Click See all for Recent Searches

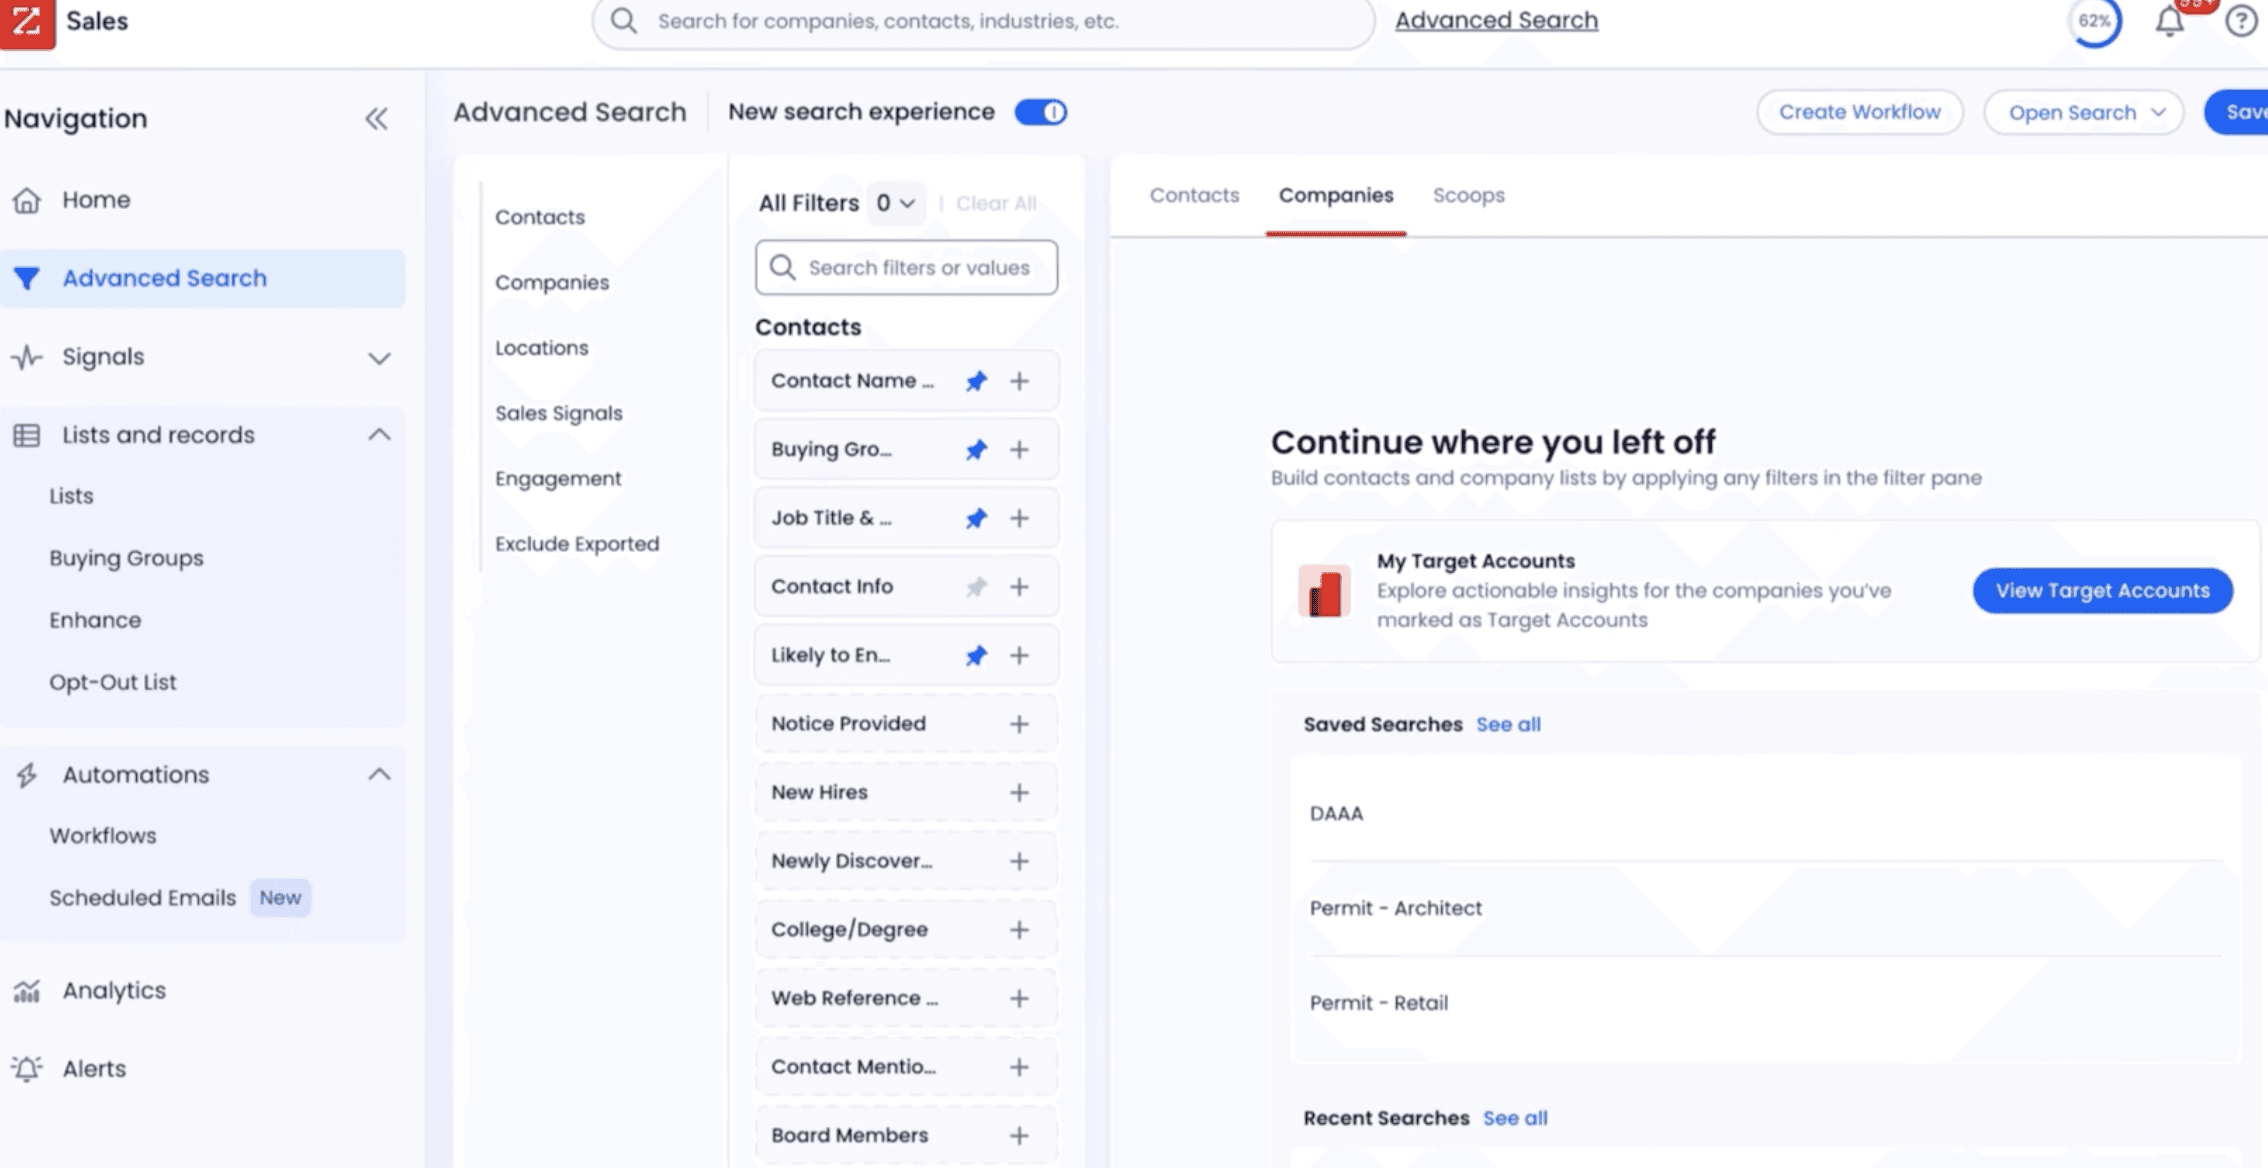[x=1515, y=1119]
